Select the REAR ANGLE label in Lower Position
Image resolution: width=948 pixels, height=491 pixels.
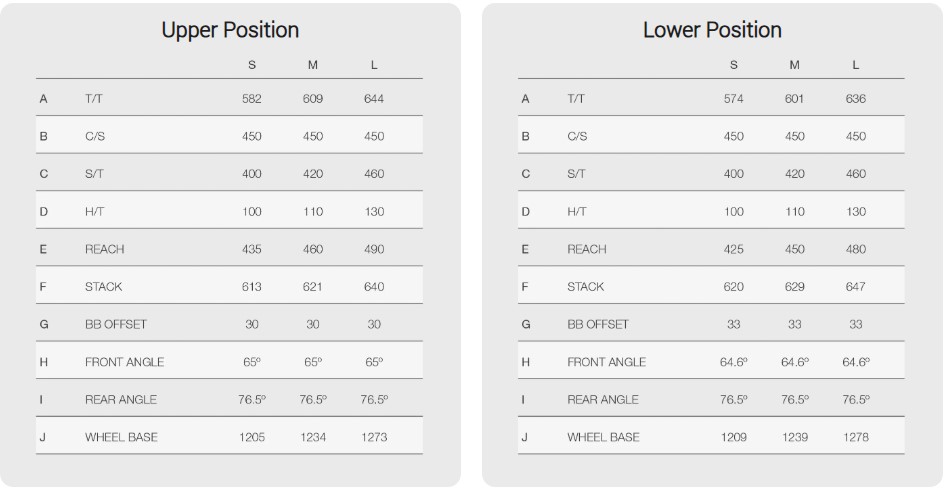[x=602, y=399]
